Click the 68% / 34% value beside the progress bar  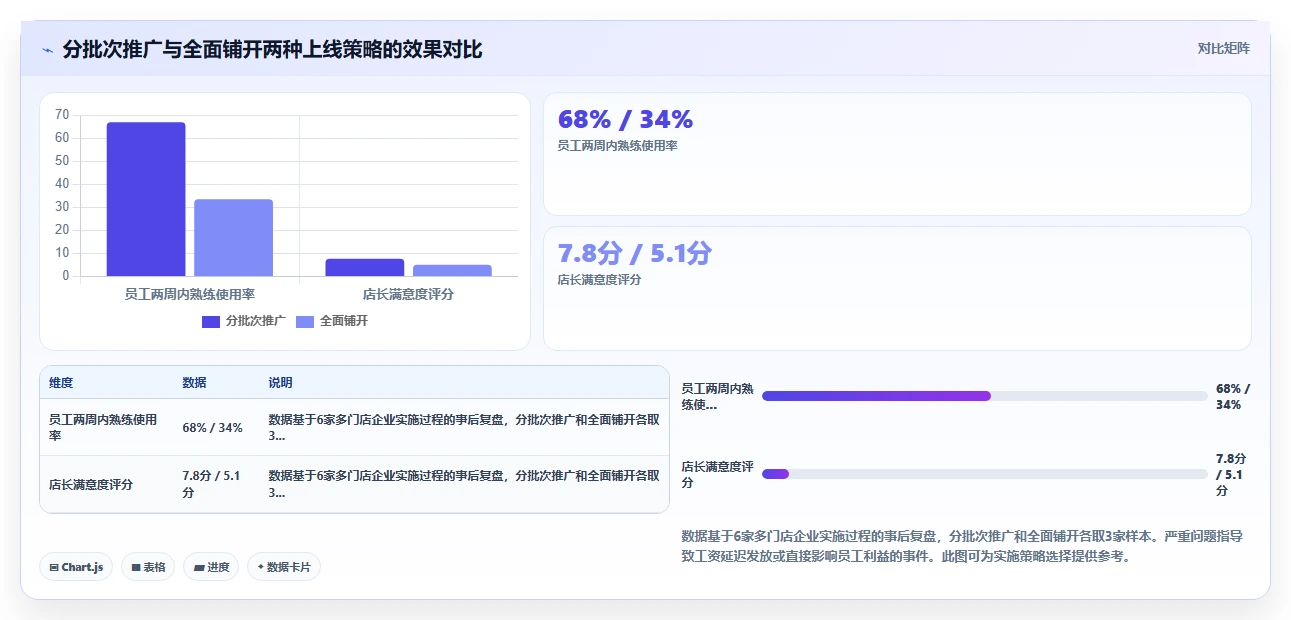(1233, 396)
